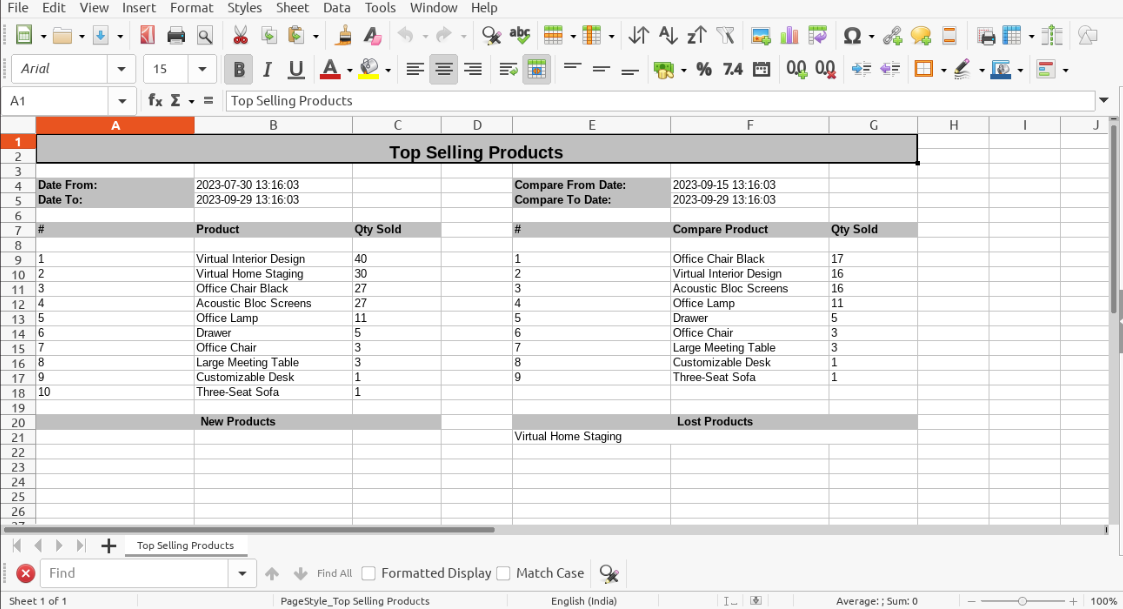Viewport: 1123px width, 609px height.
Task: Open the Borders dropdown arrow
Action: pyautogui.click(x=943, y=70)
